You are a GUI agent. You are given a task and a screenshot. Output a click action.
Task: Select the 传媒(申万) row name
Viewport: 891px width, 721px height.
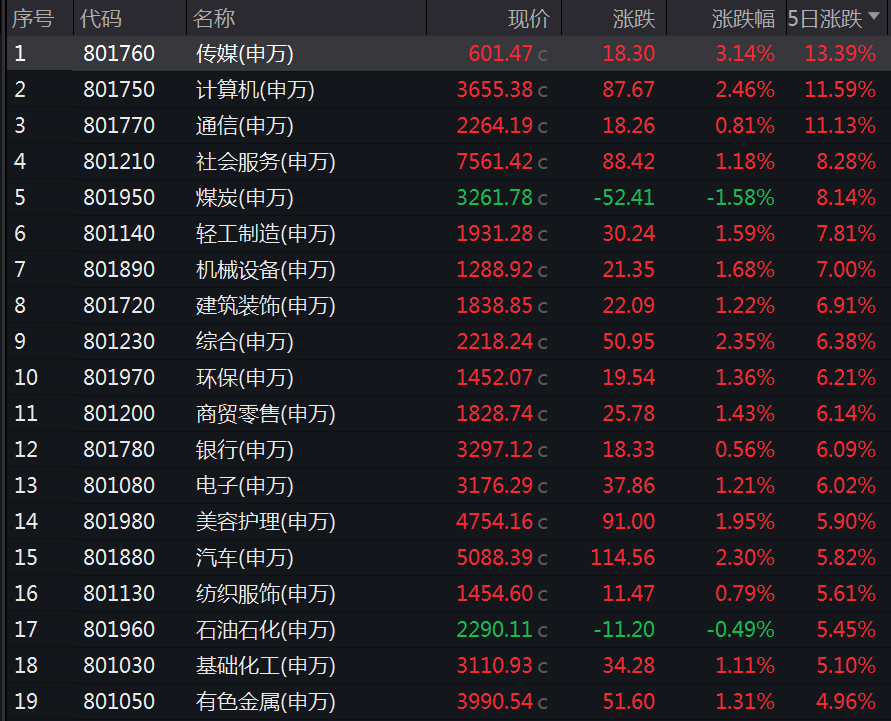tap(245, 54)
